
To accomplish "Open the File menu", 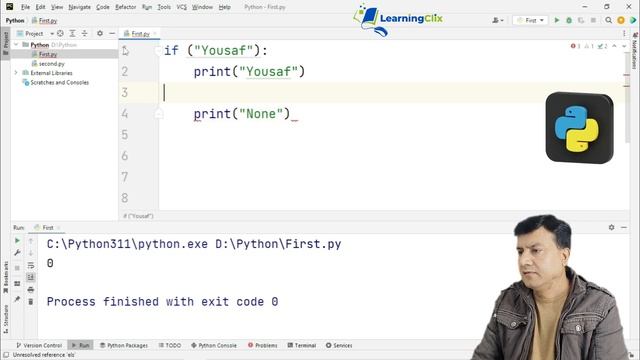I will tap(25, 7).
